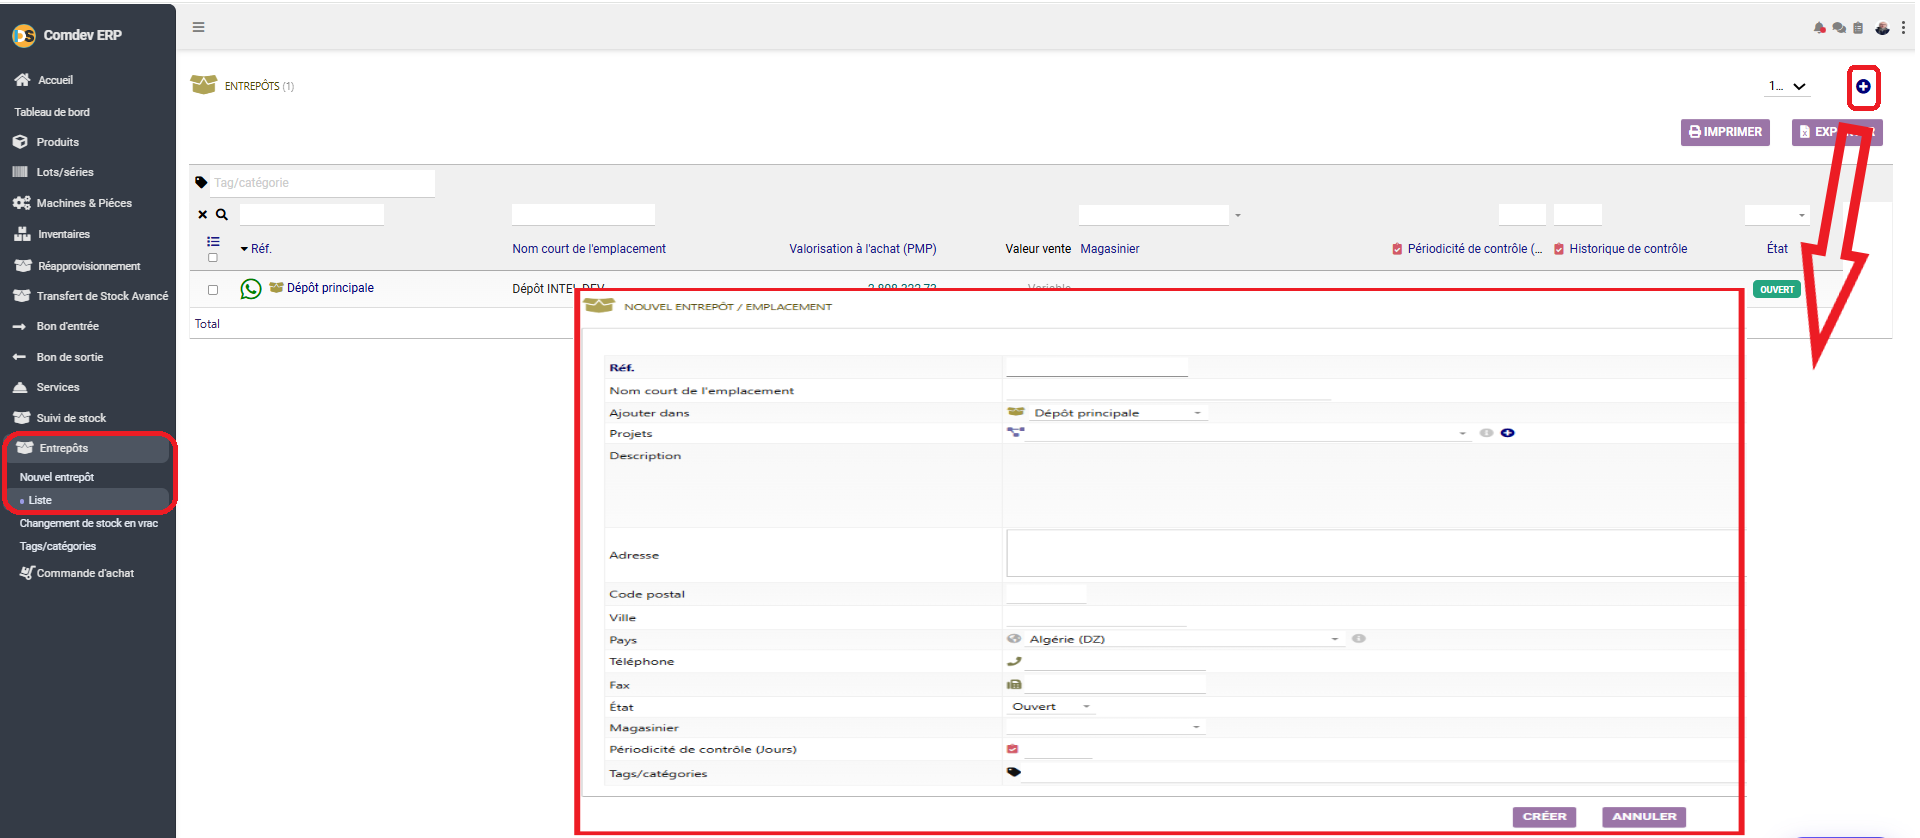The width and height of the screenshot is (1920, 838).
Task: Click the Machines & Pièces gears icon
Action: point(21,203)
